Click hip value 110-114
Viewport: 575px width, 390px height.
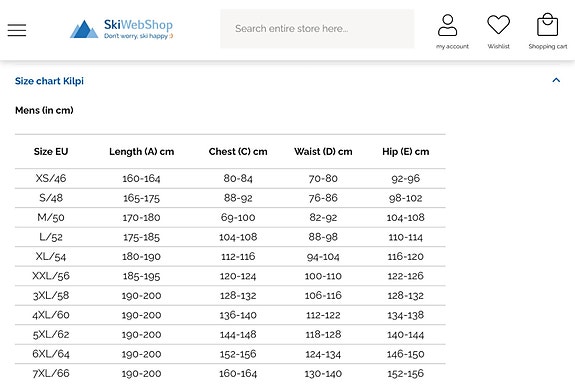pos(406,237)
